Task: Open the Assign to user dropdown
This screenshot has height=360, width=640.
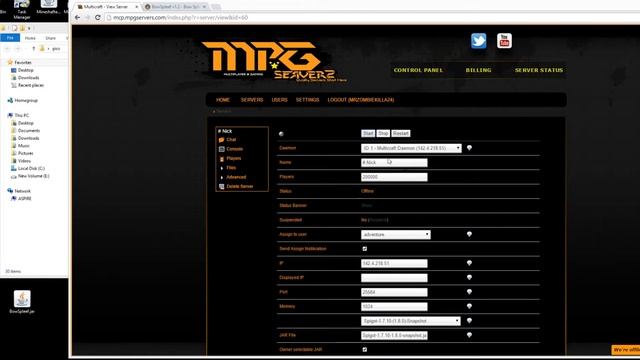Action: (396, 235)
